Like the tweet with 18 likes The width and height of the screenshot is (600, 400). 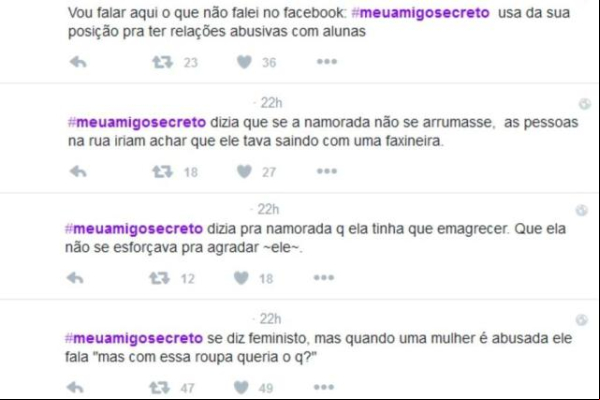pyautogui.click(x=241, y=278)
